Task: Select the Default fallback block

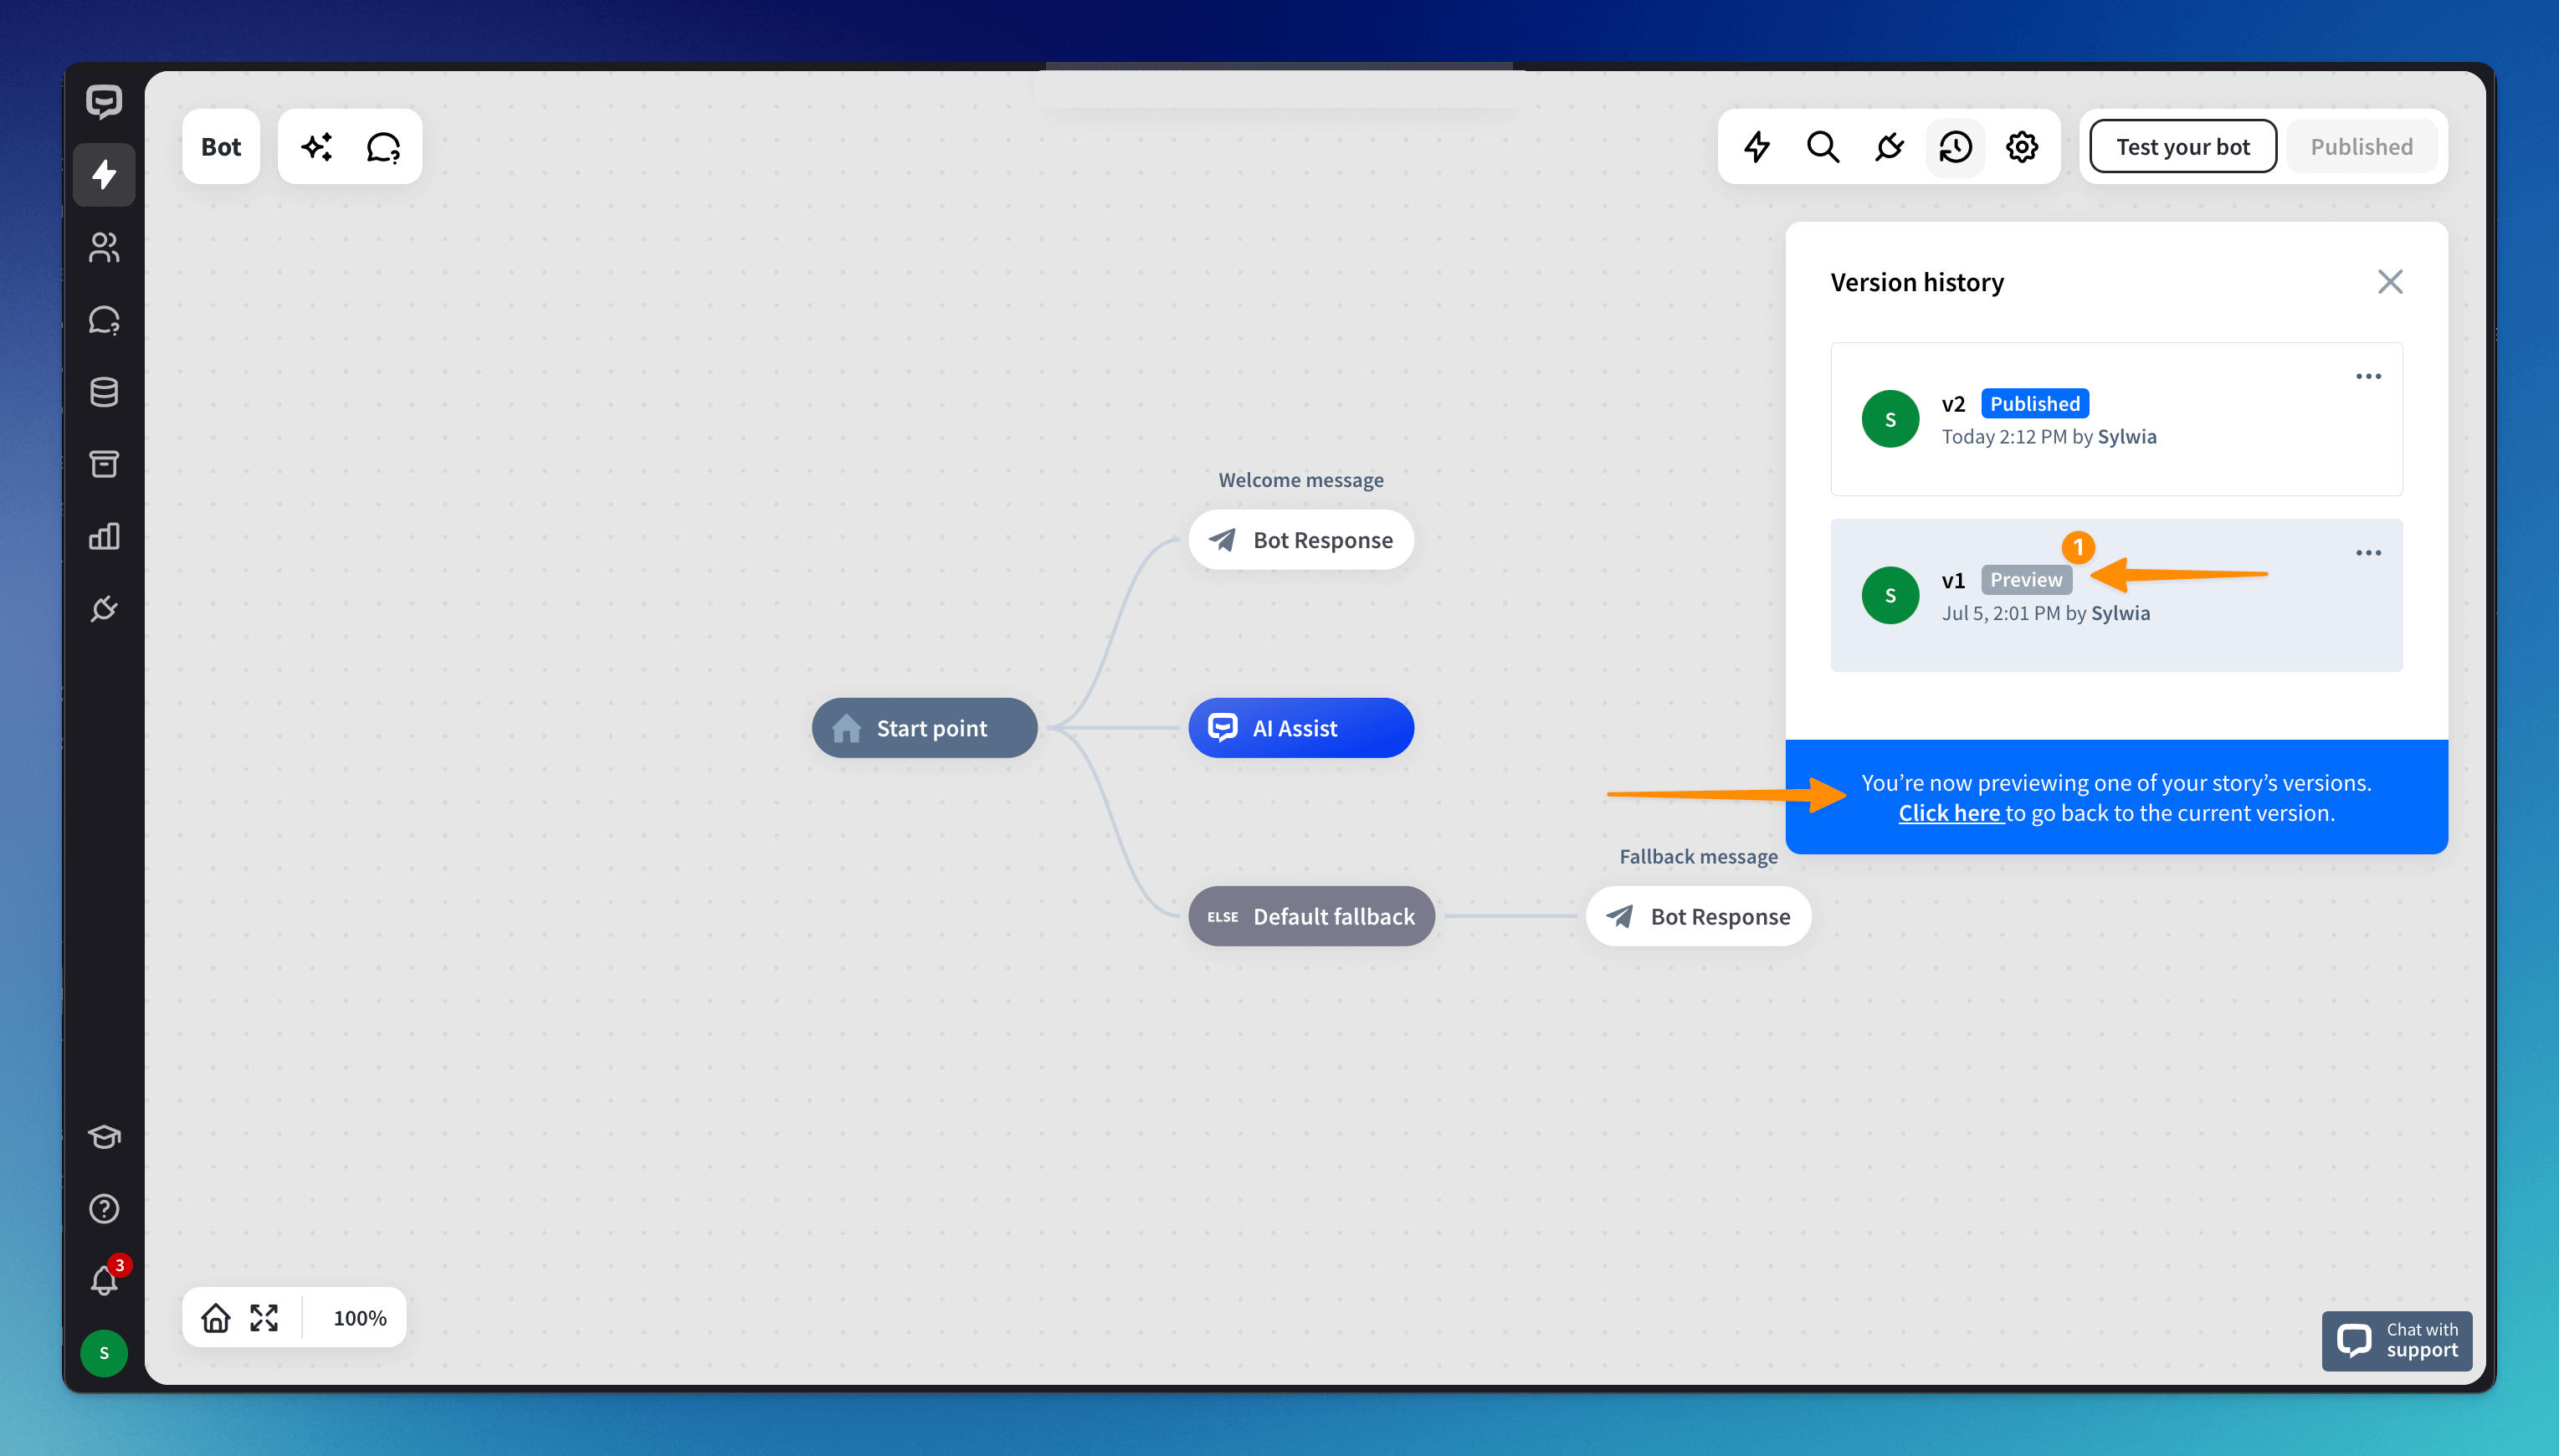Action: tap(1311, 916)
